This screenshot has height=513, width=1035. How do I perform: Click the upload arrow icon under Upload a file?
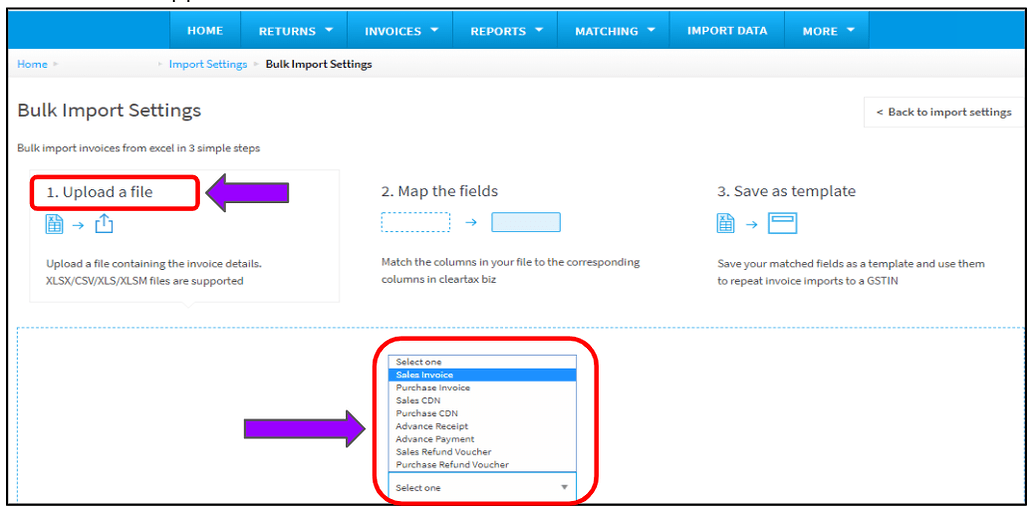pos(104,224)
